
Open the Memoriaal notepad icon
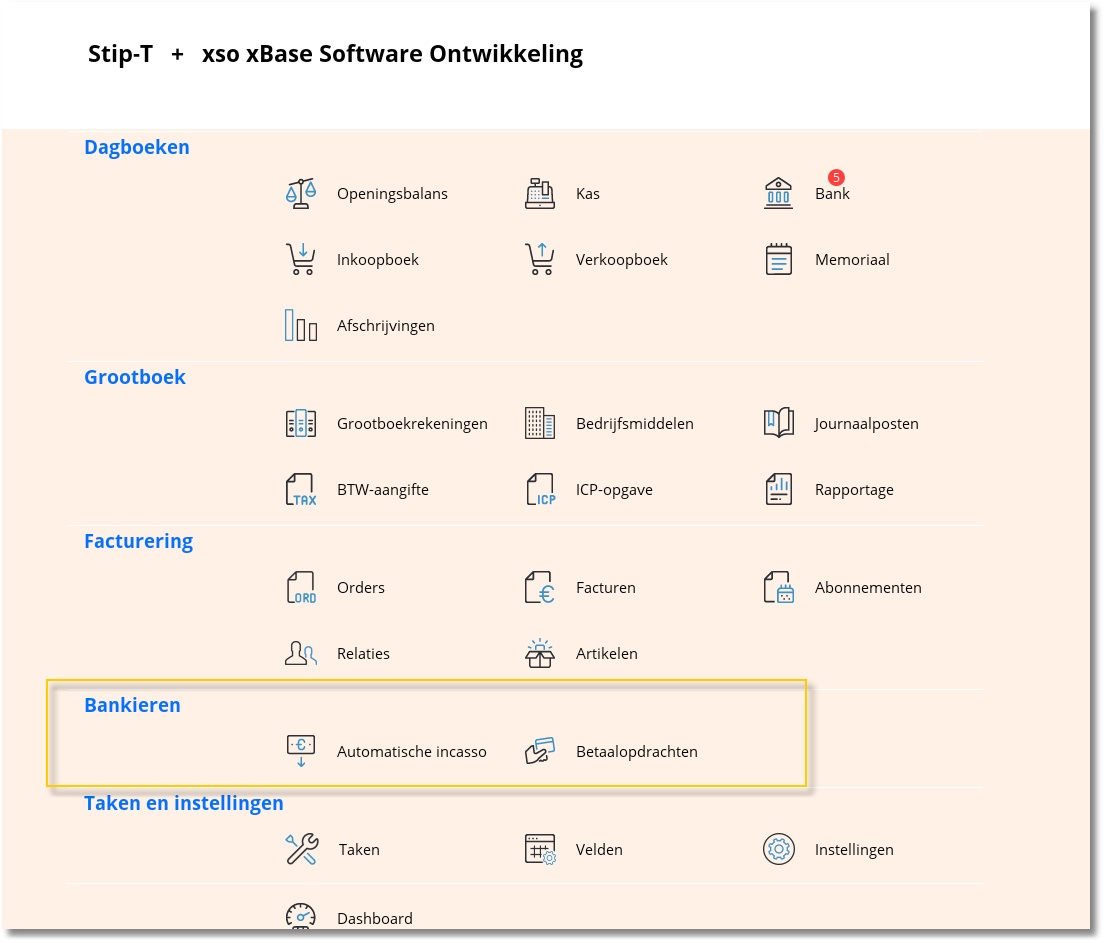[778, 259]
